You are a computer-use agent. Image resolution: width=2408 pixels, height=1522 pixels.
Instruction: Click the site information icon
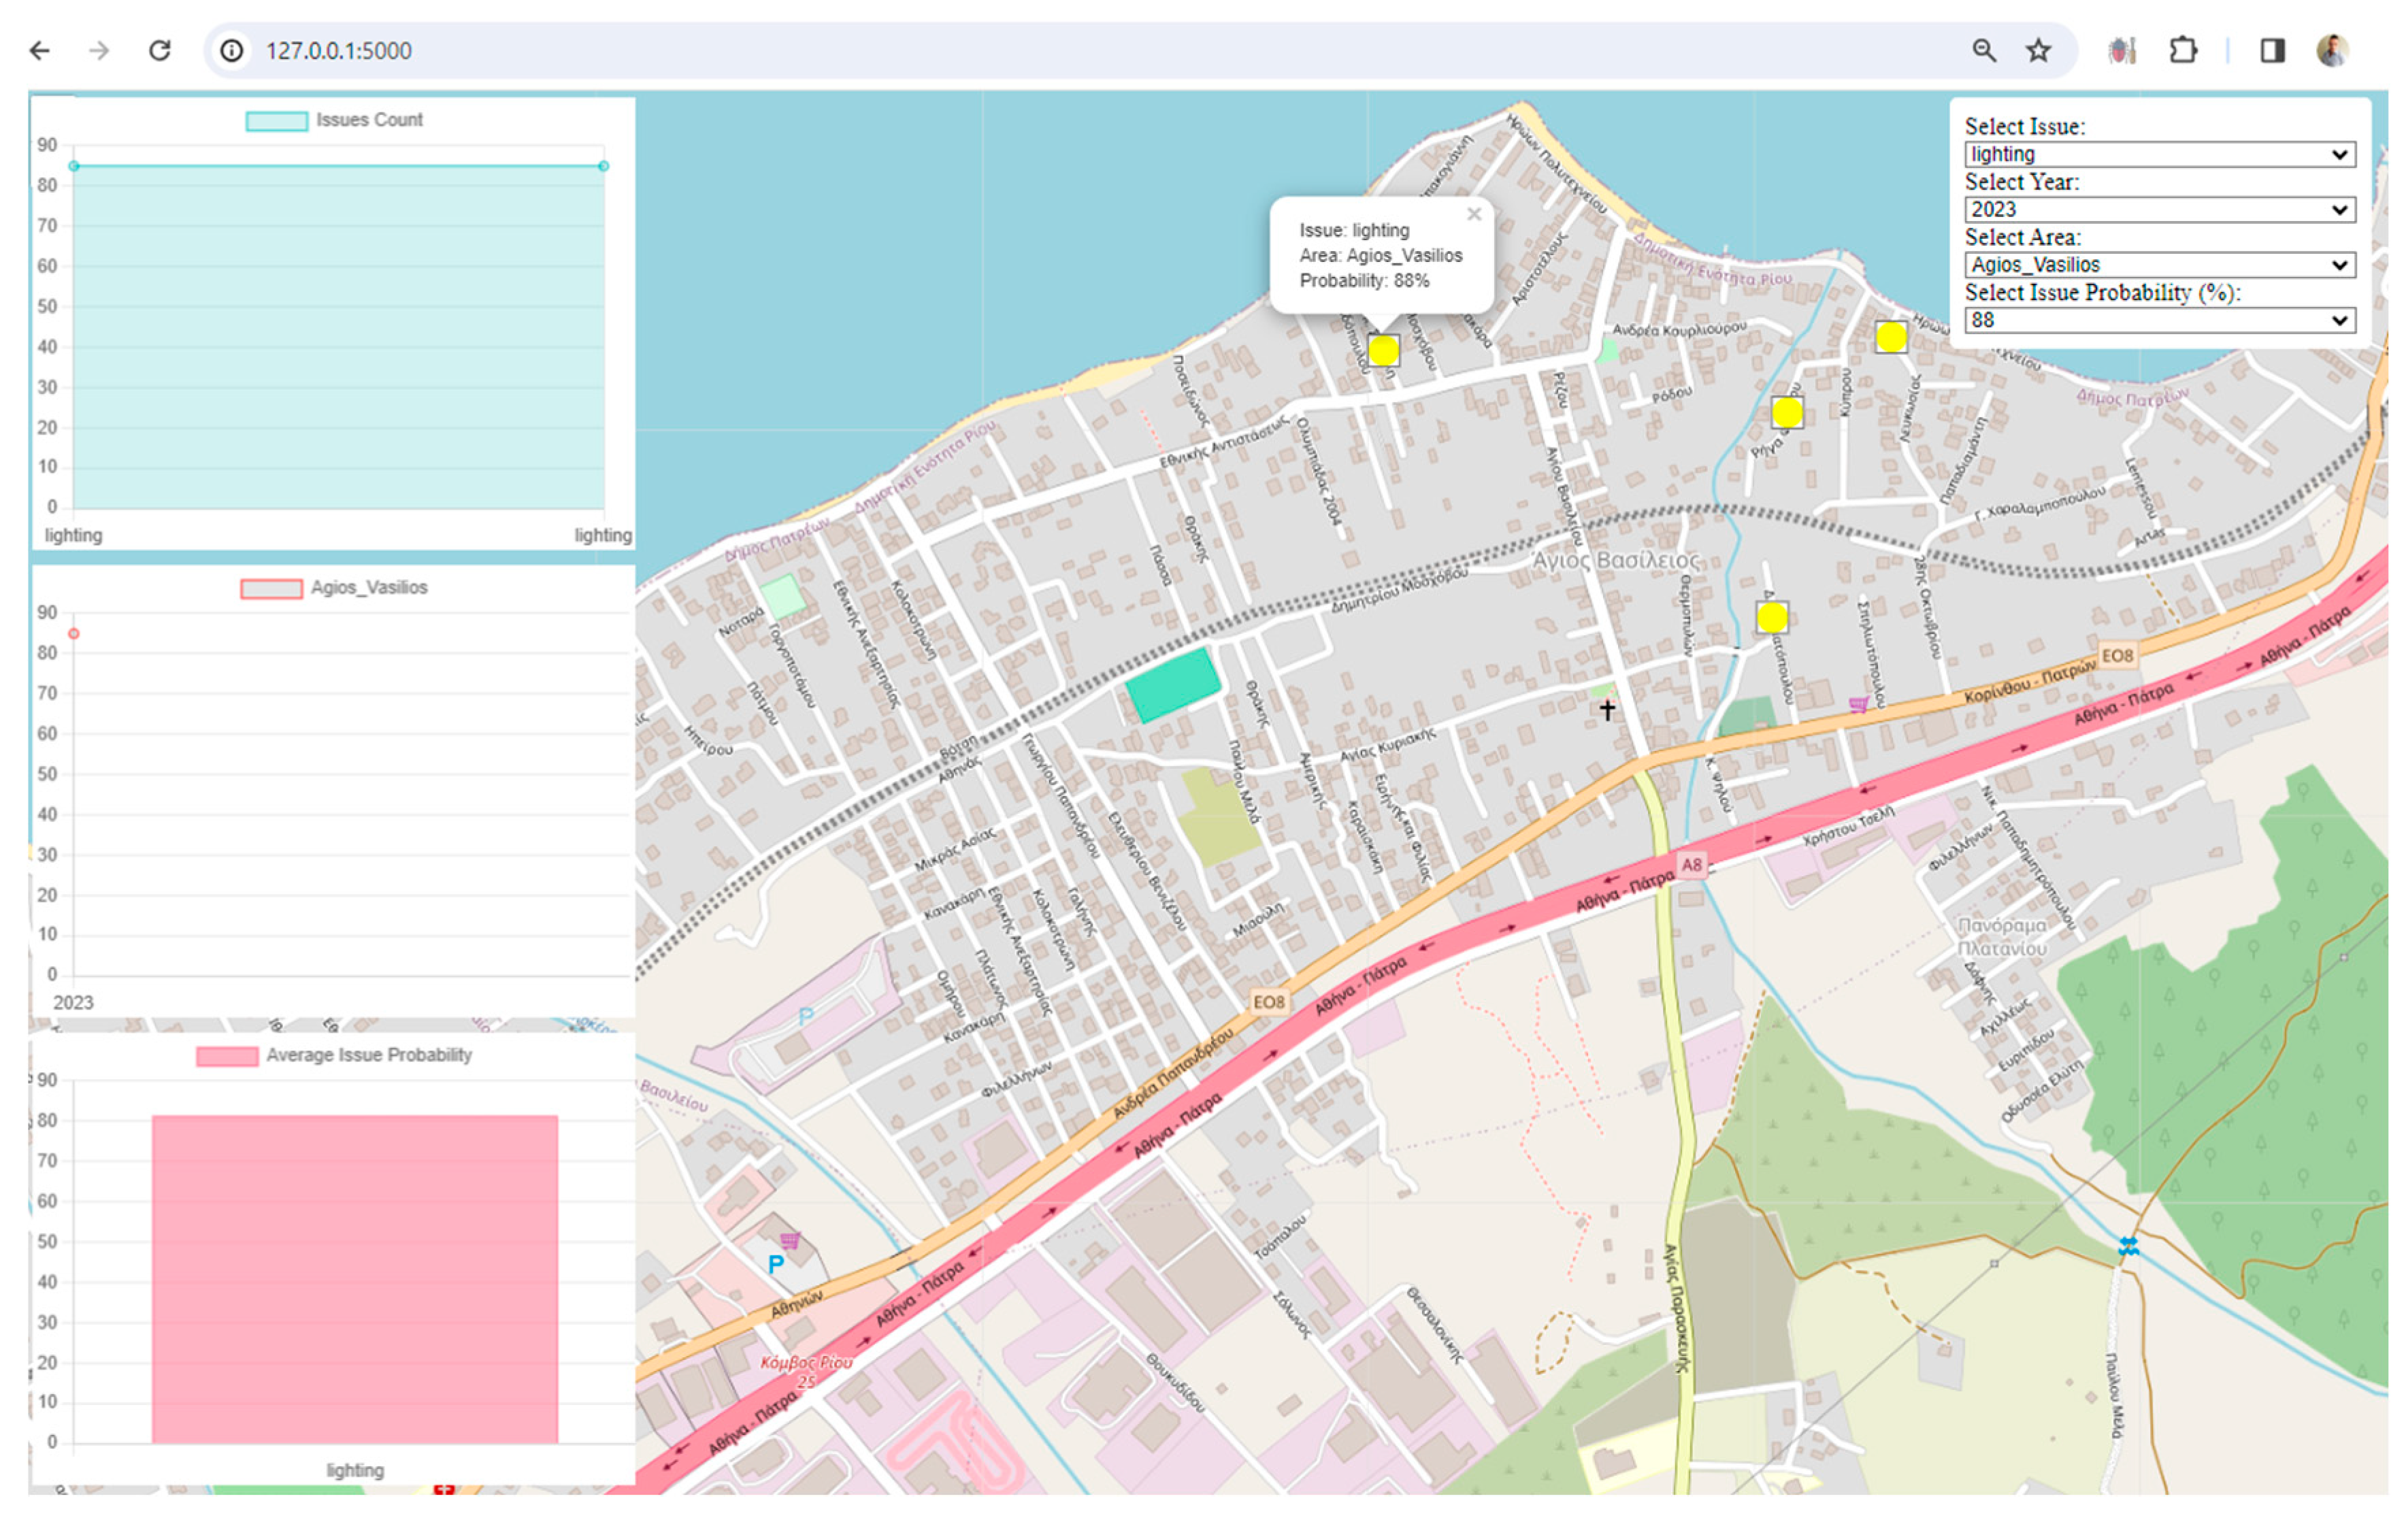232,50
